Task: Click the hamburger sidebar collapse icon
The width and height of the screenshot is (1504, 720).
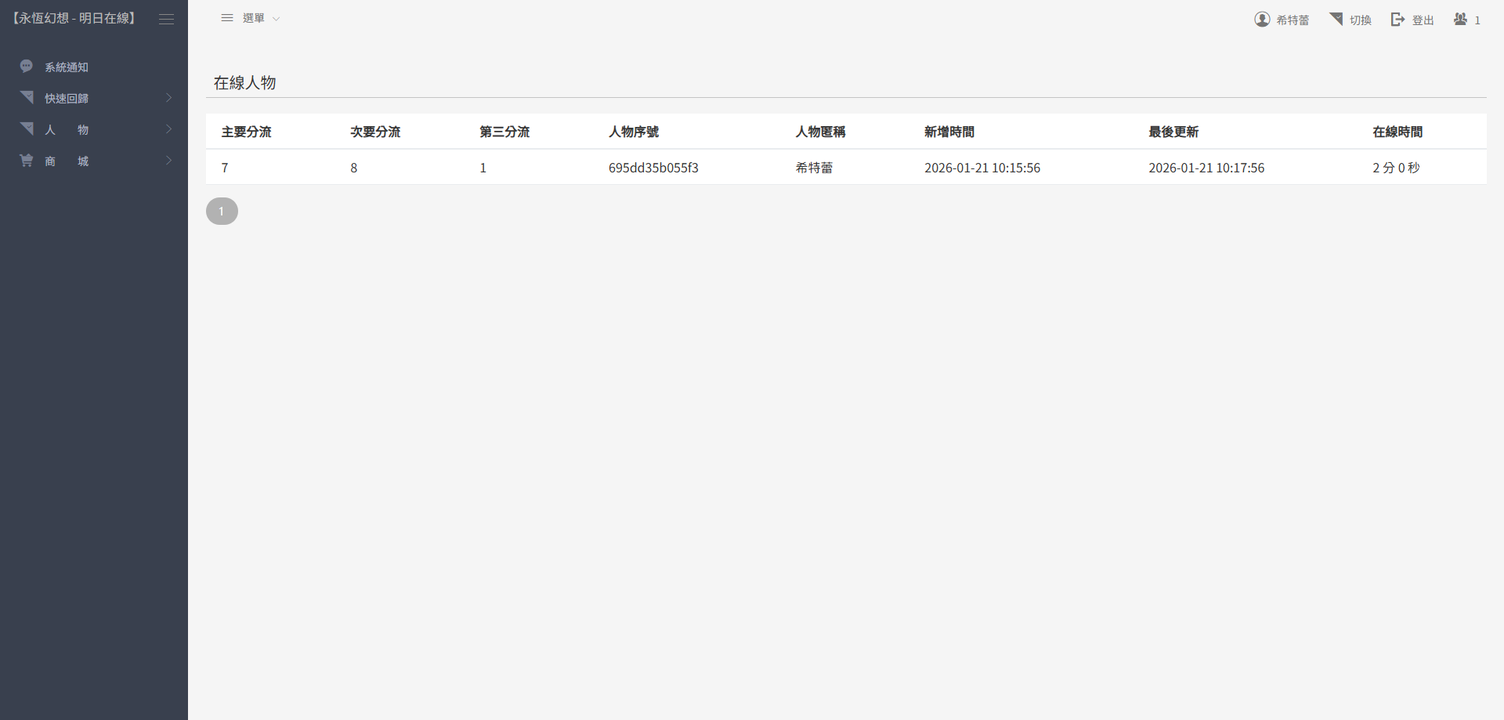Action: click(166, 19)
